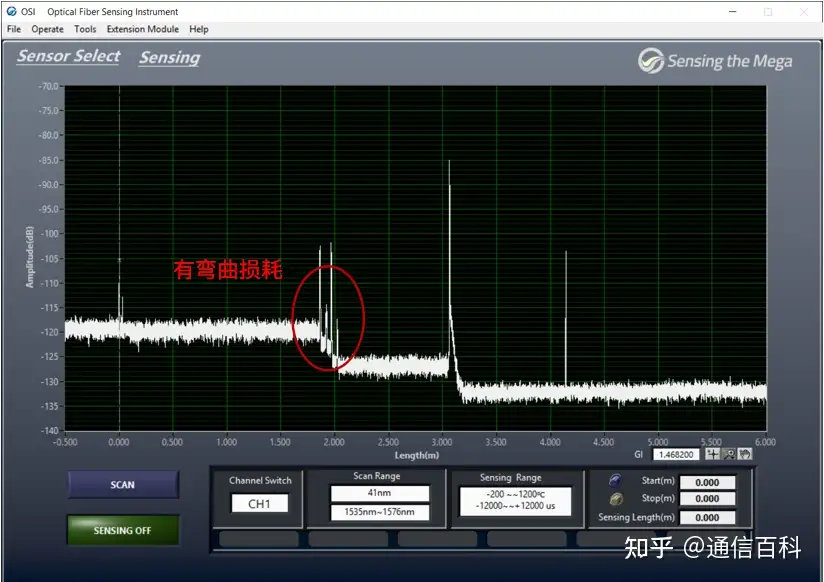Click the yellow Stop cursor icon
Viewport: 824px width, 582px height.
tap(616, 498)
